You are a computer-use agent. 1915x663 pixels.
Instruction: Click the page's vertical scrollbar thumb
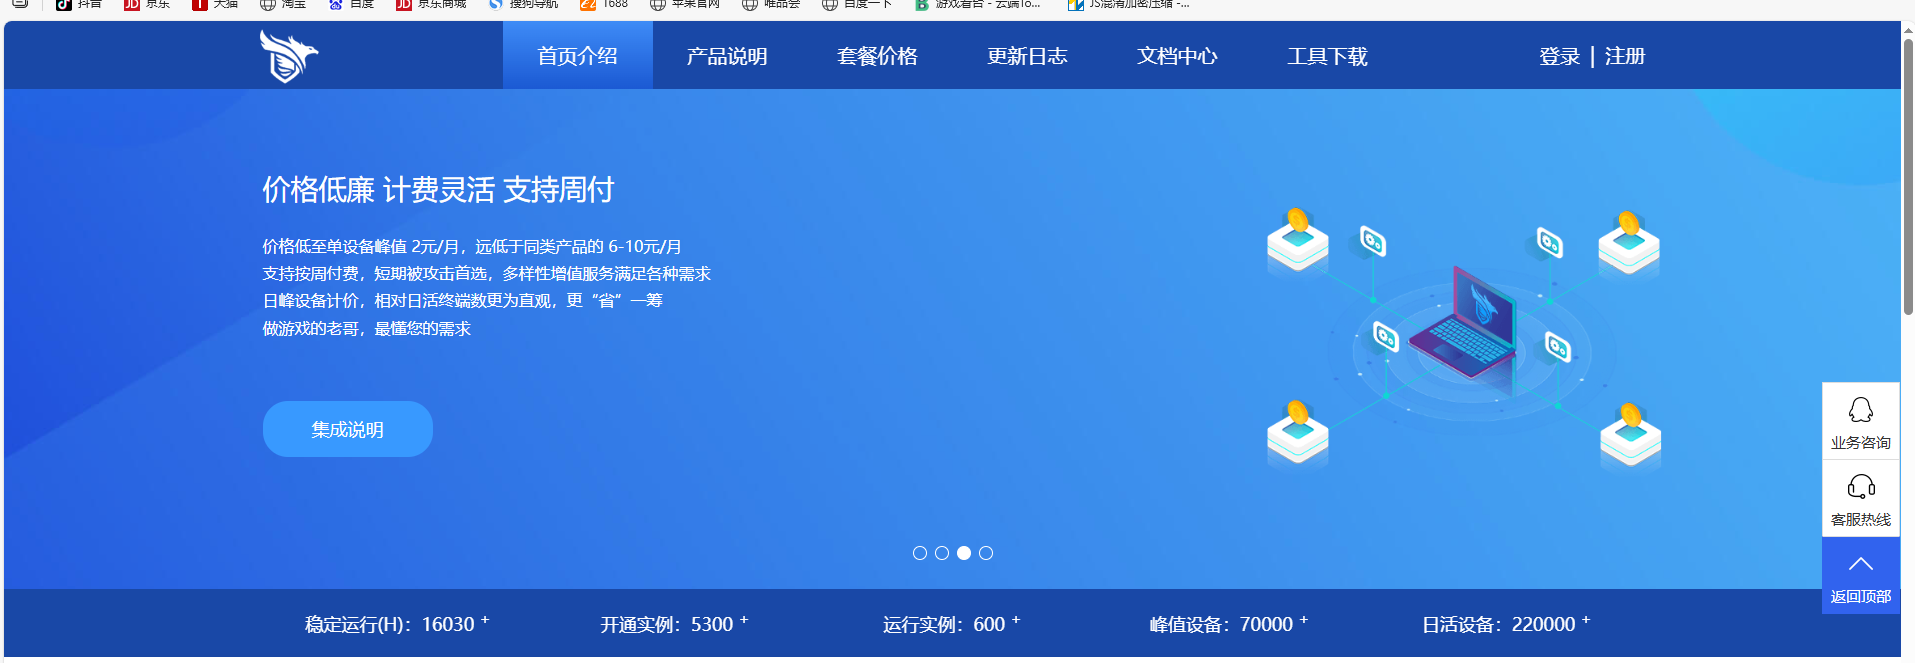(1908, 176)
